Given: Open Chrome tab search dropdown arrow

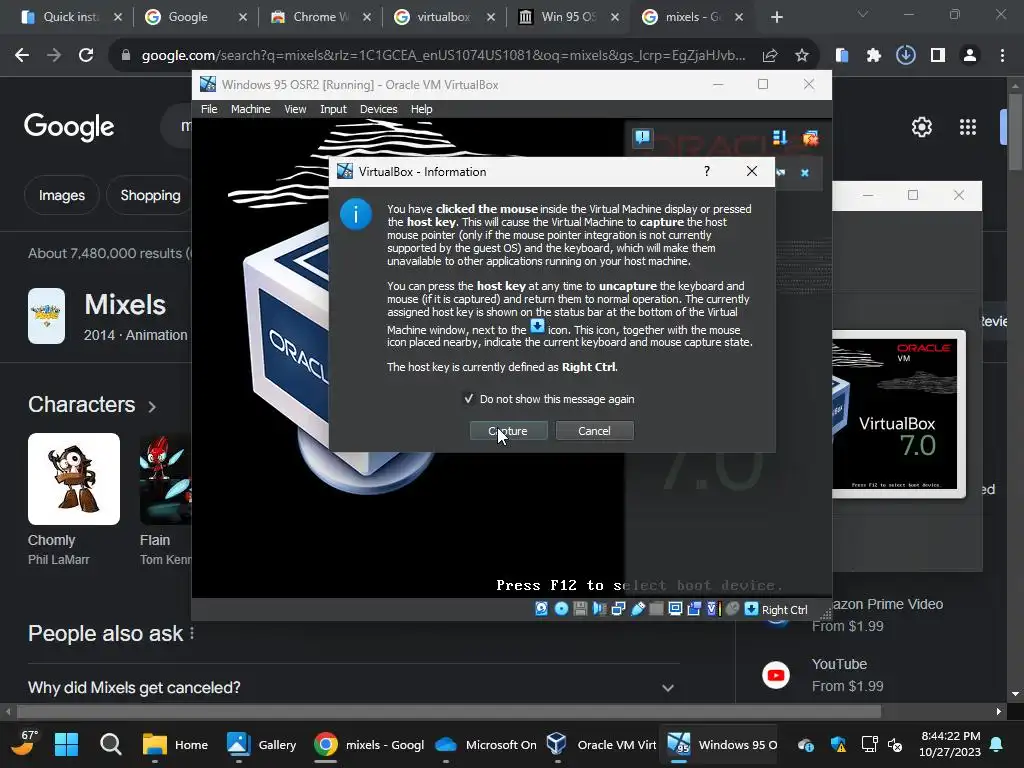Looking at the screenshot, I should 863,14.
